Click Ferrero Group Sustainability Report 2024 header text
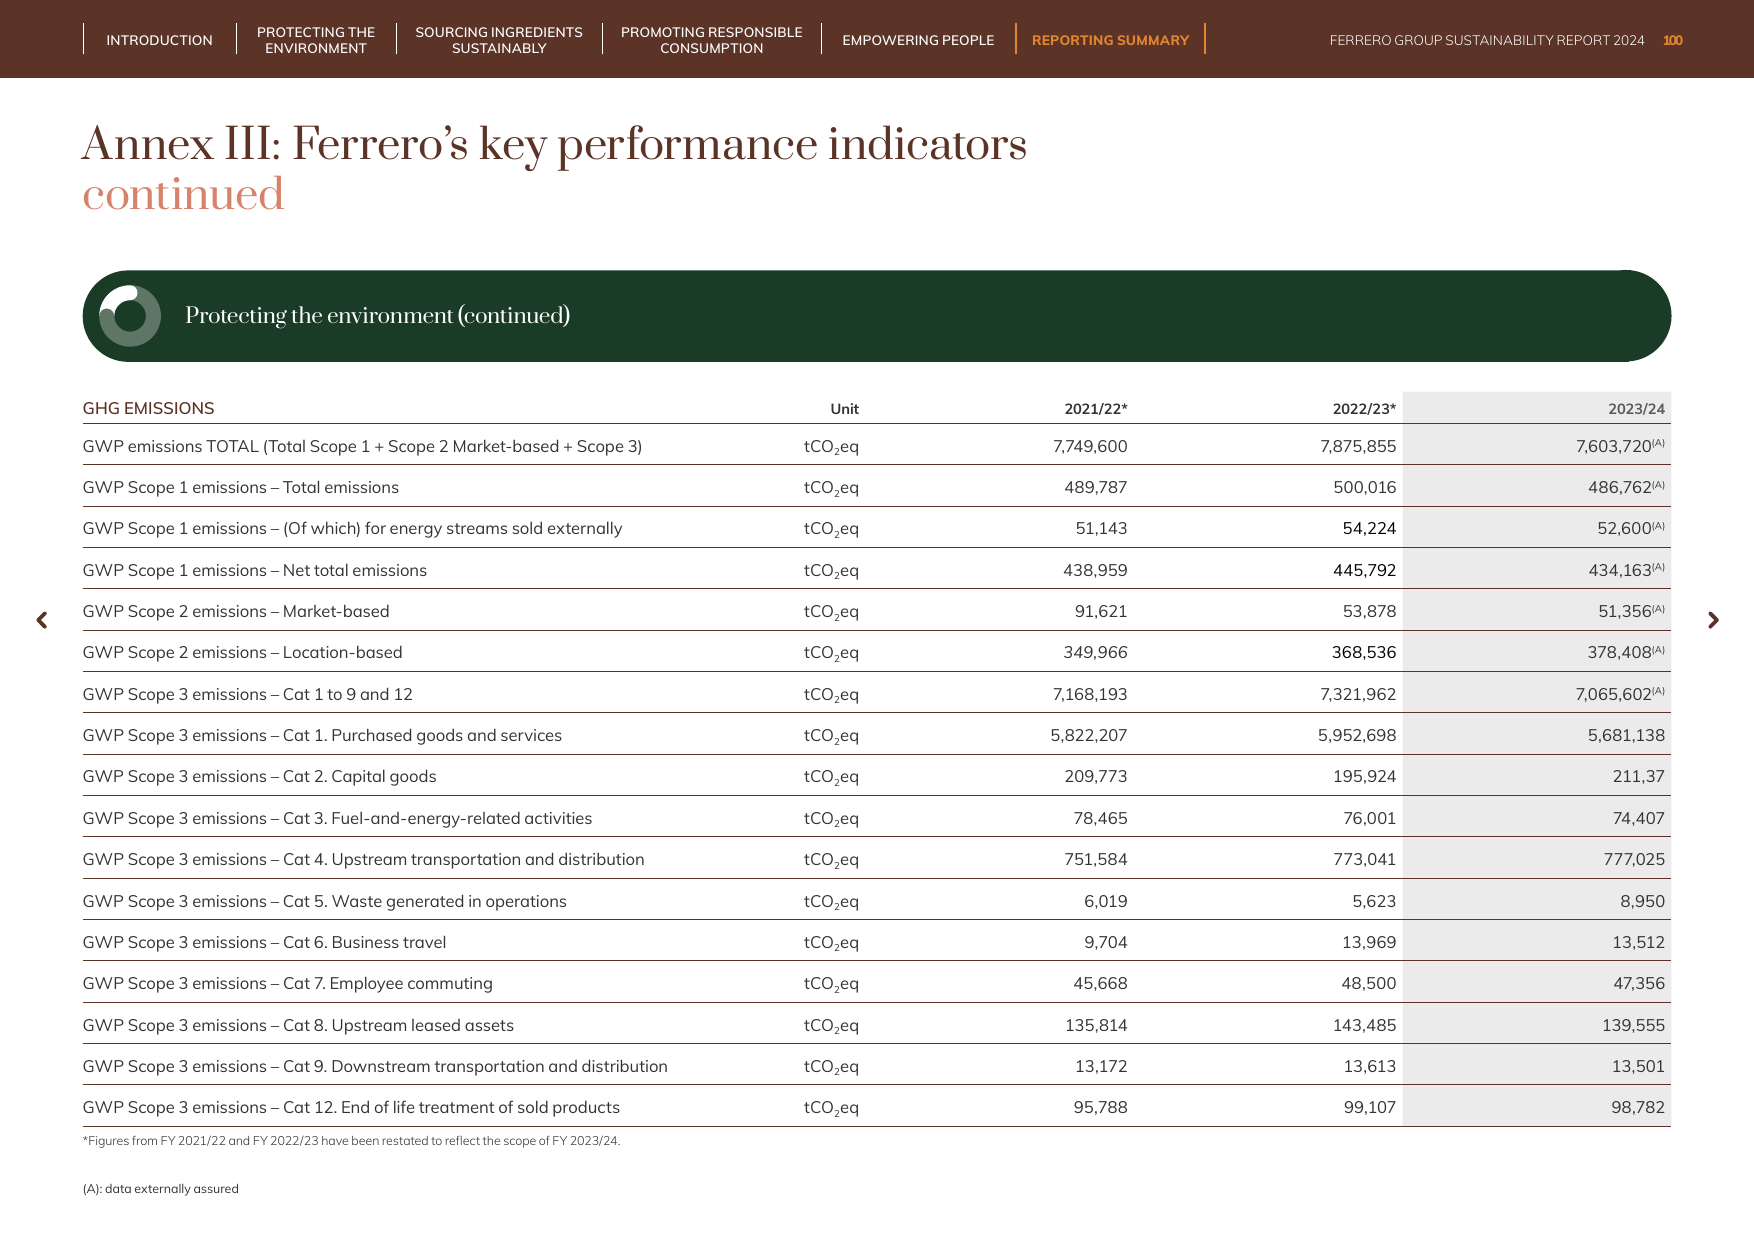 point(1487,40)
